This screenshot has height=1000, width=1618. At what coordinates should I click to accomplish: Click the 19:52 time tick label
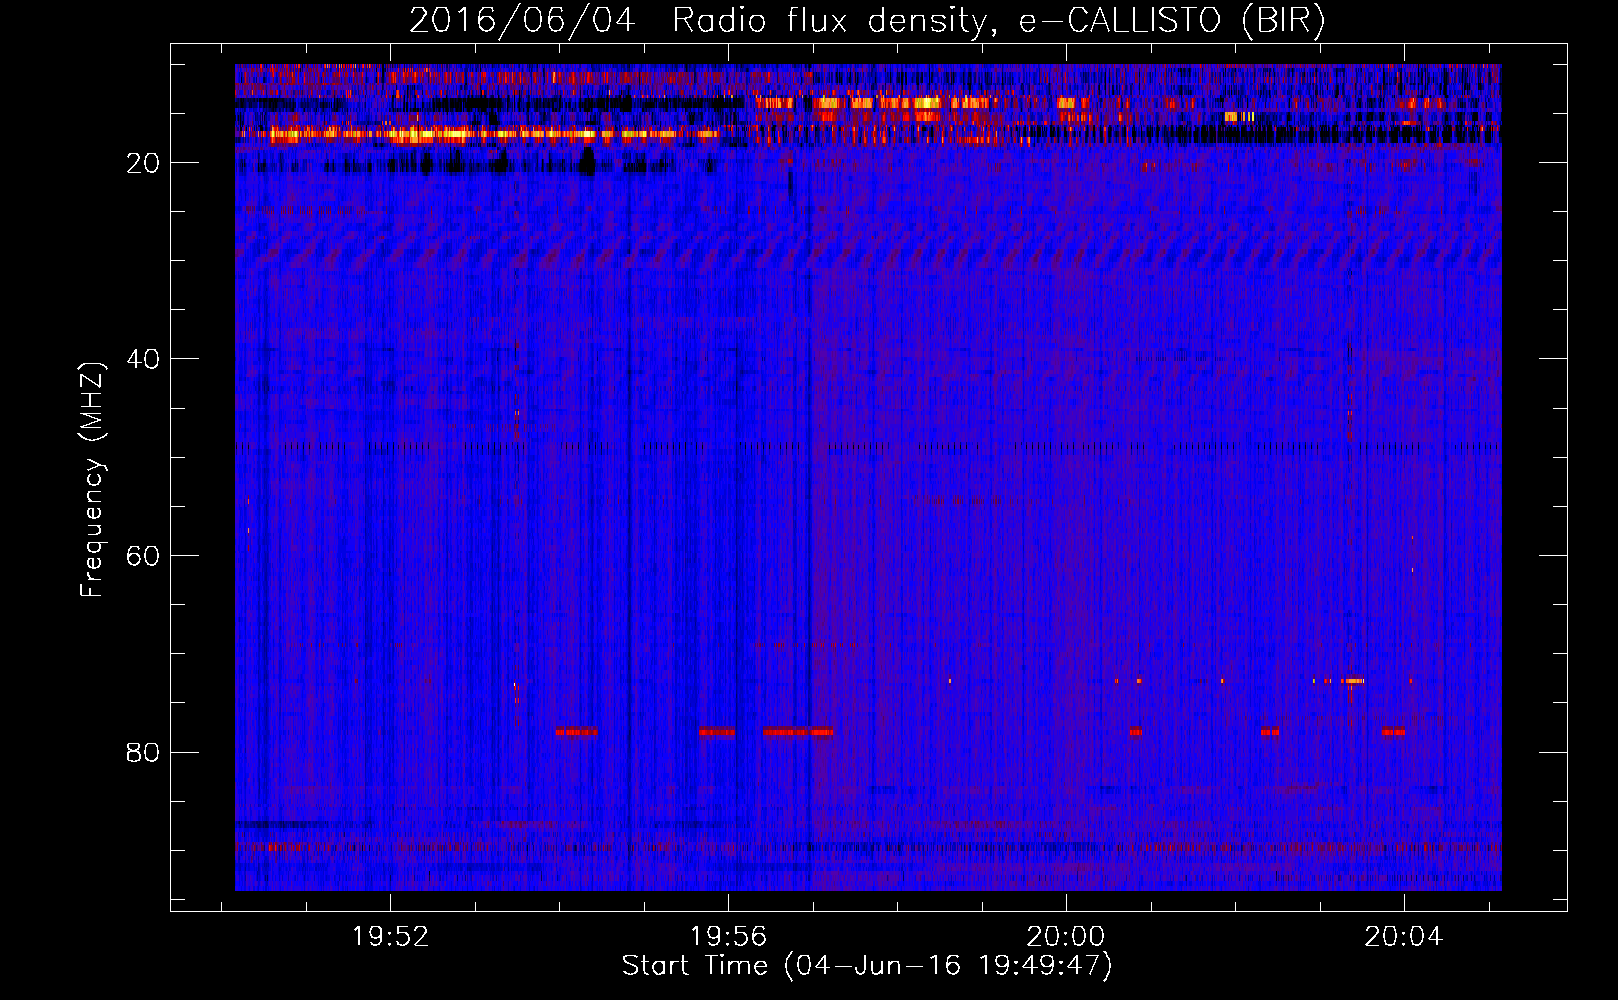pos(390,937)
